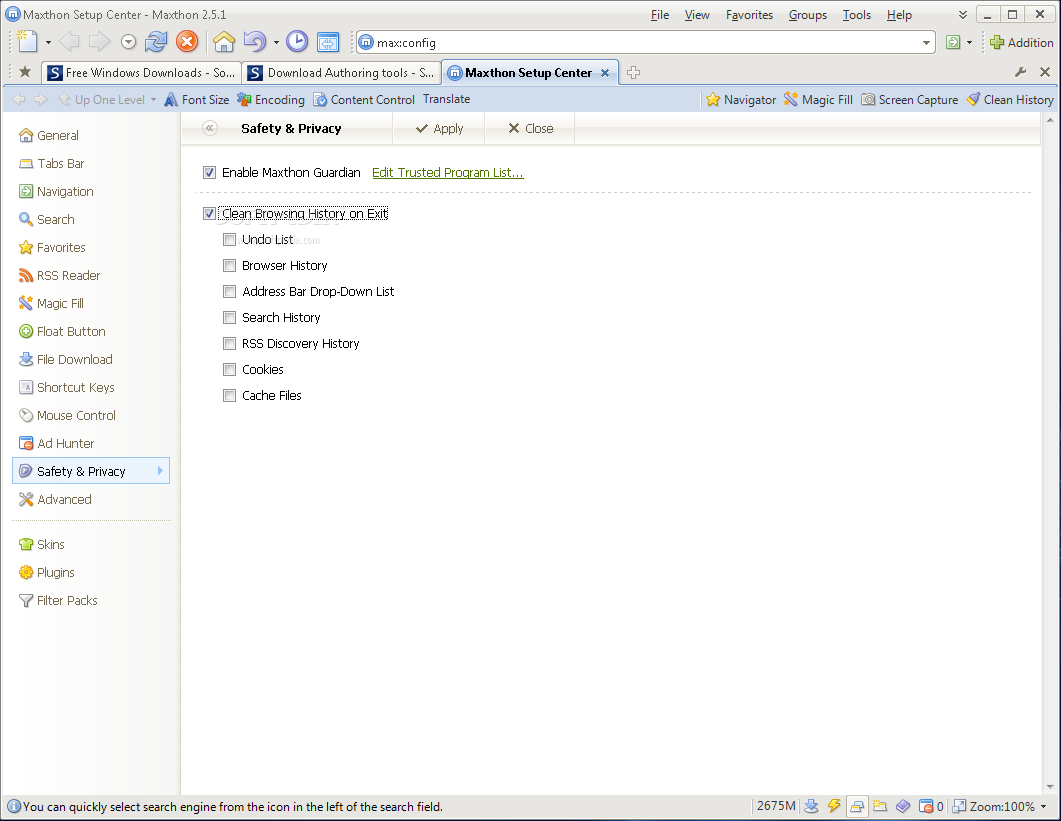Viewport: 1061px width, 821px height.
Task: Check Address Bar Drop-Down List
Action: coord(229,292)
